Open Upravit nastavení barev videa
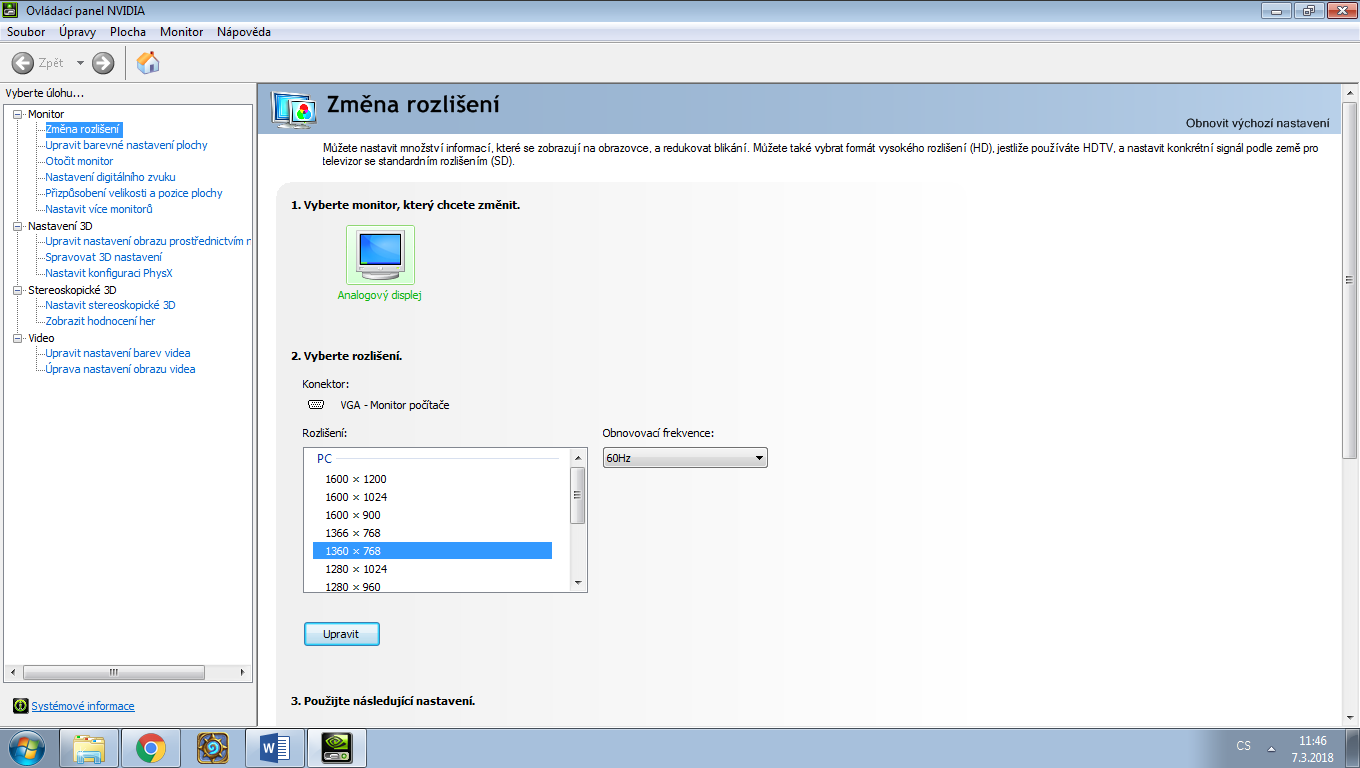 [118, 353]
